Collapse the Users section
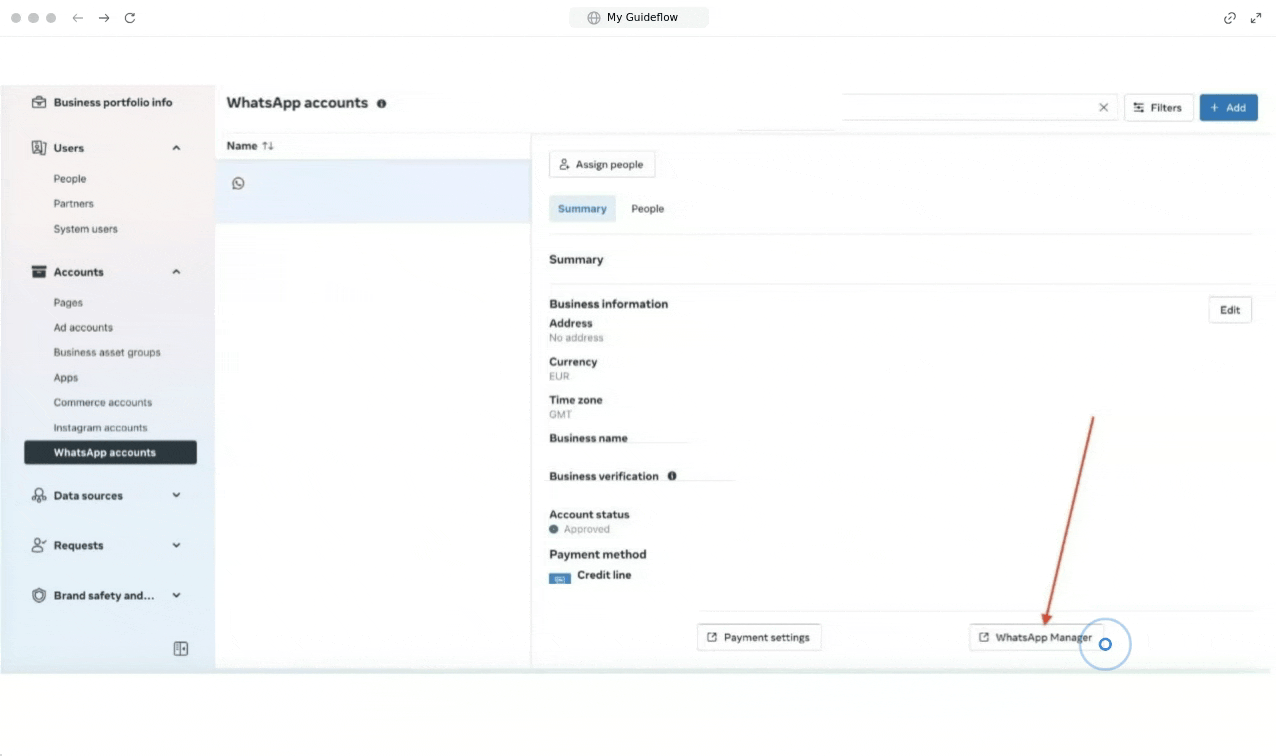The height and width of the screenshot is (756, 1276). pos(176,148)
